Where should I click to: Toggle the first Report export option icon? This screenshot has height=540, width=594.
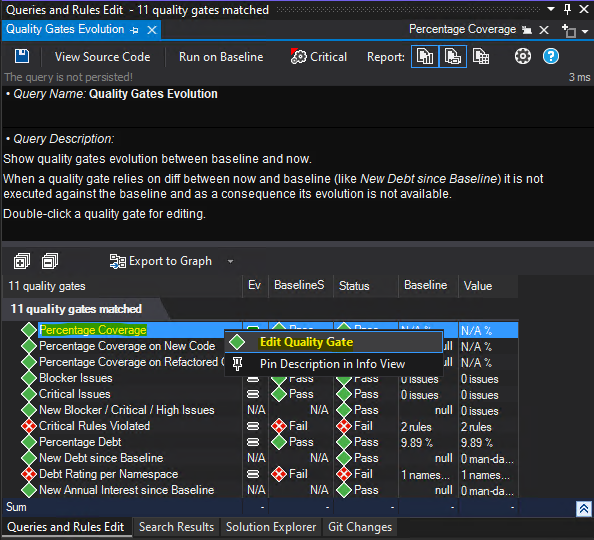coord(425,57)
